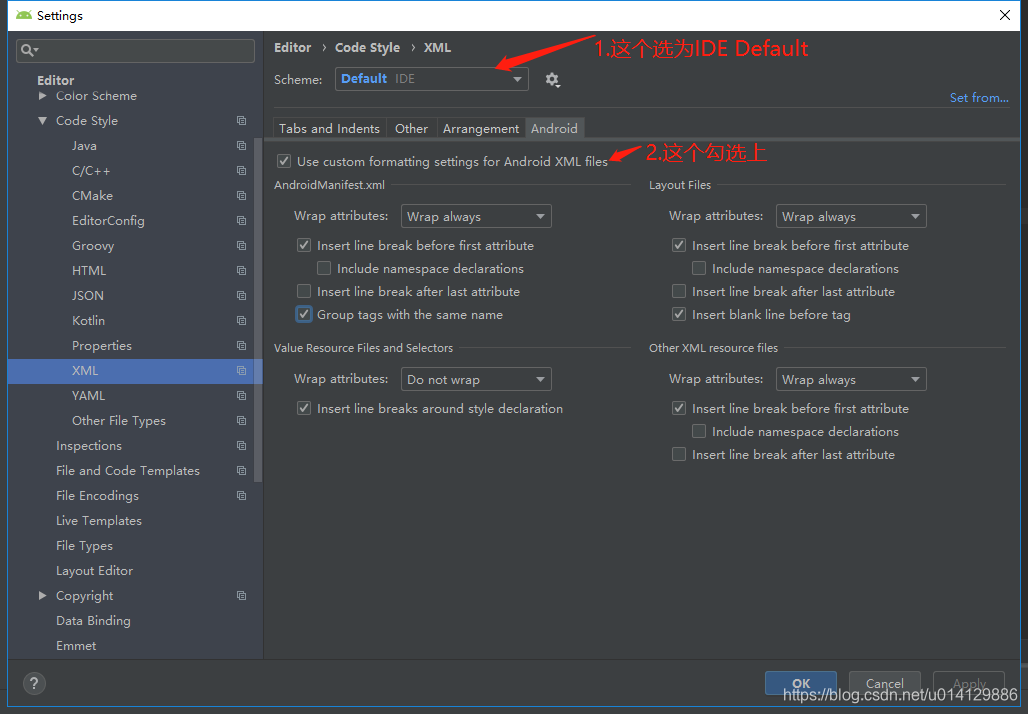The image size is (1028, 714).
Task: Click the help question mark button
Action: coord(34,684)
